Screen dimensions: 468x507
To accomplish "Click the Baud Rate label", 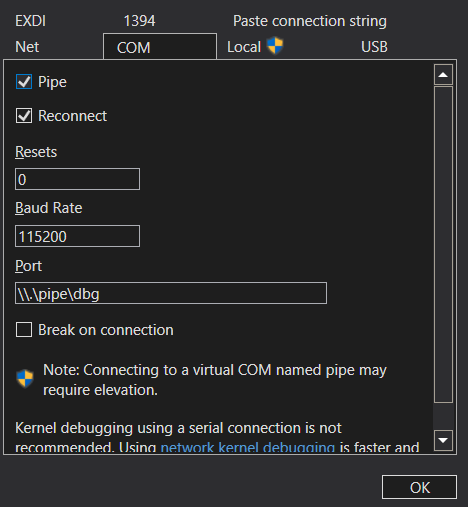I will pos(49,208).
